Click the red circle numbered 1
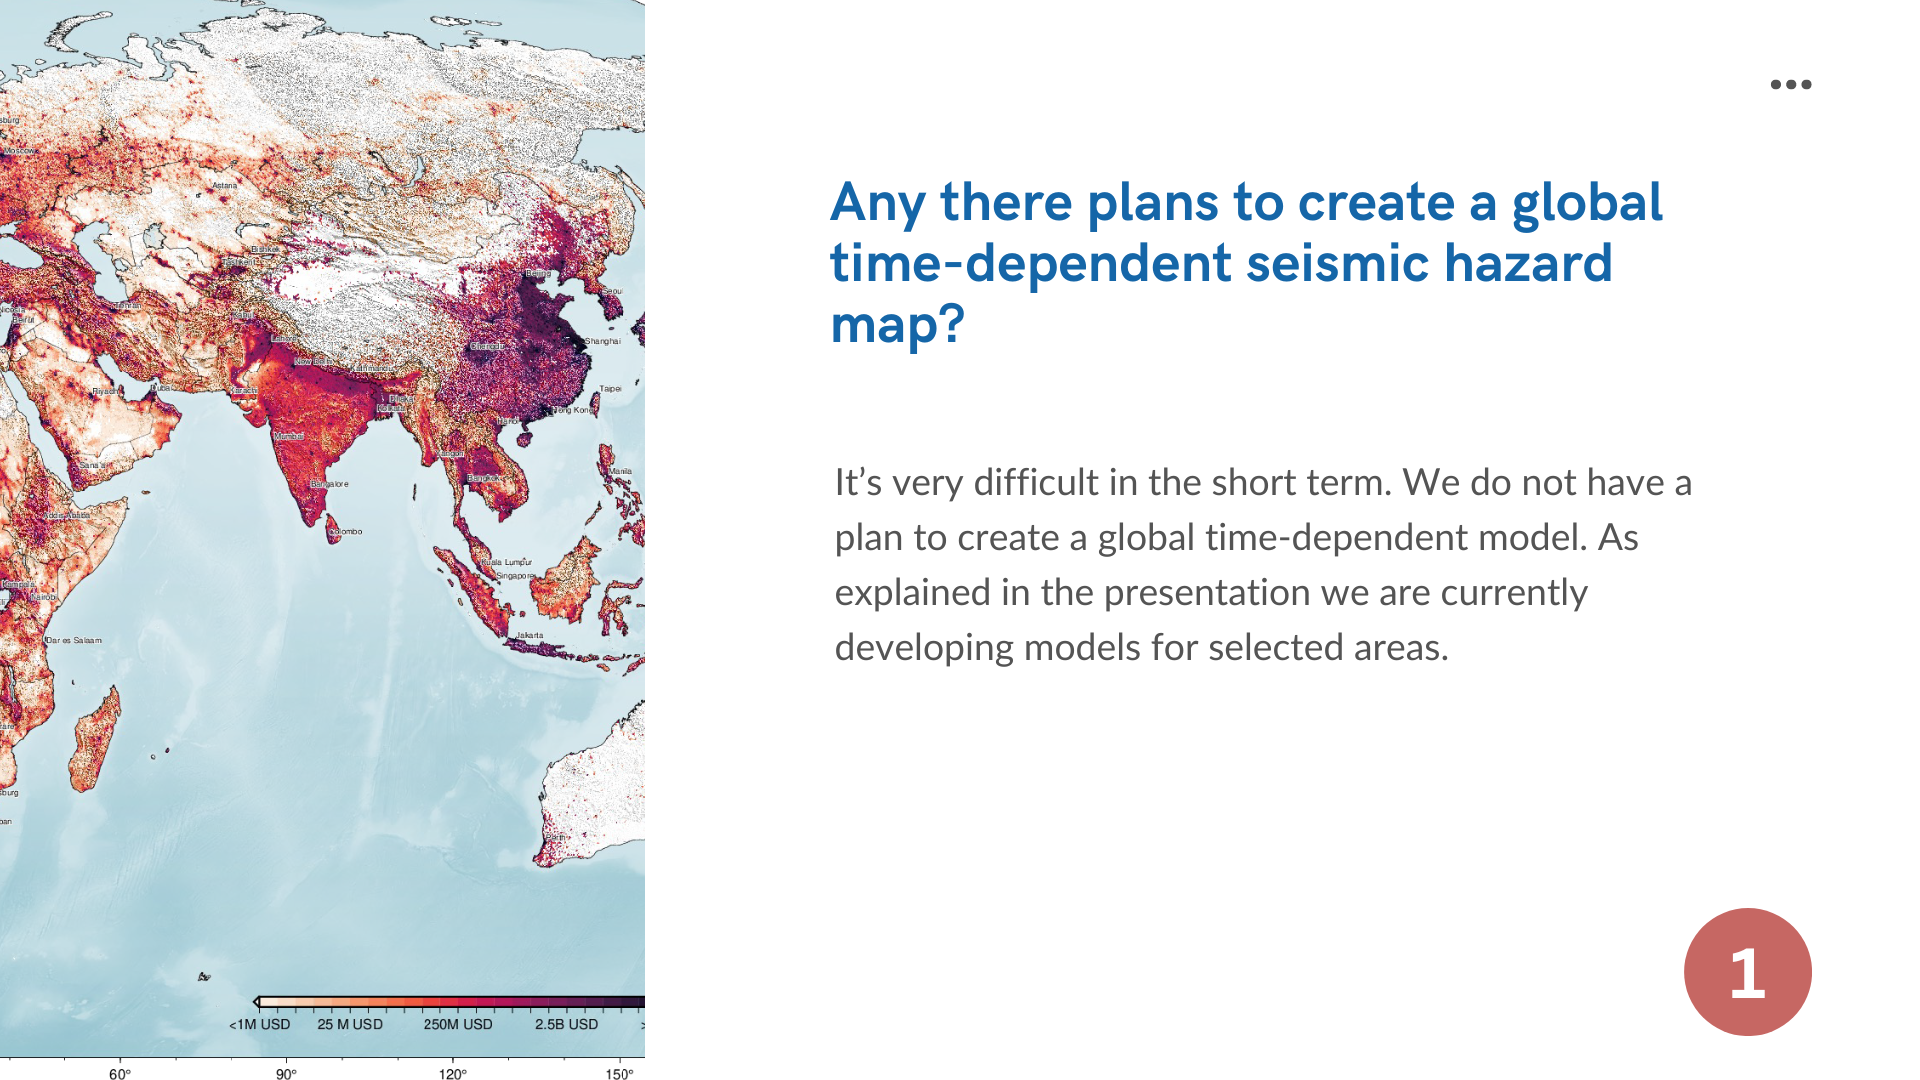1920x1080 pixels. coord(1747,971)
